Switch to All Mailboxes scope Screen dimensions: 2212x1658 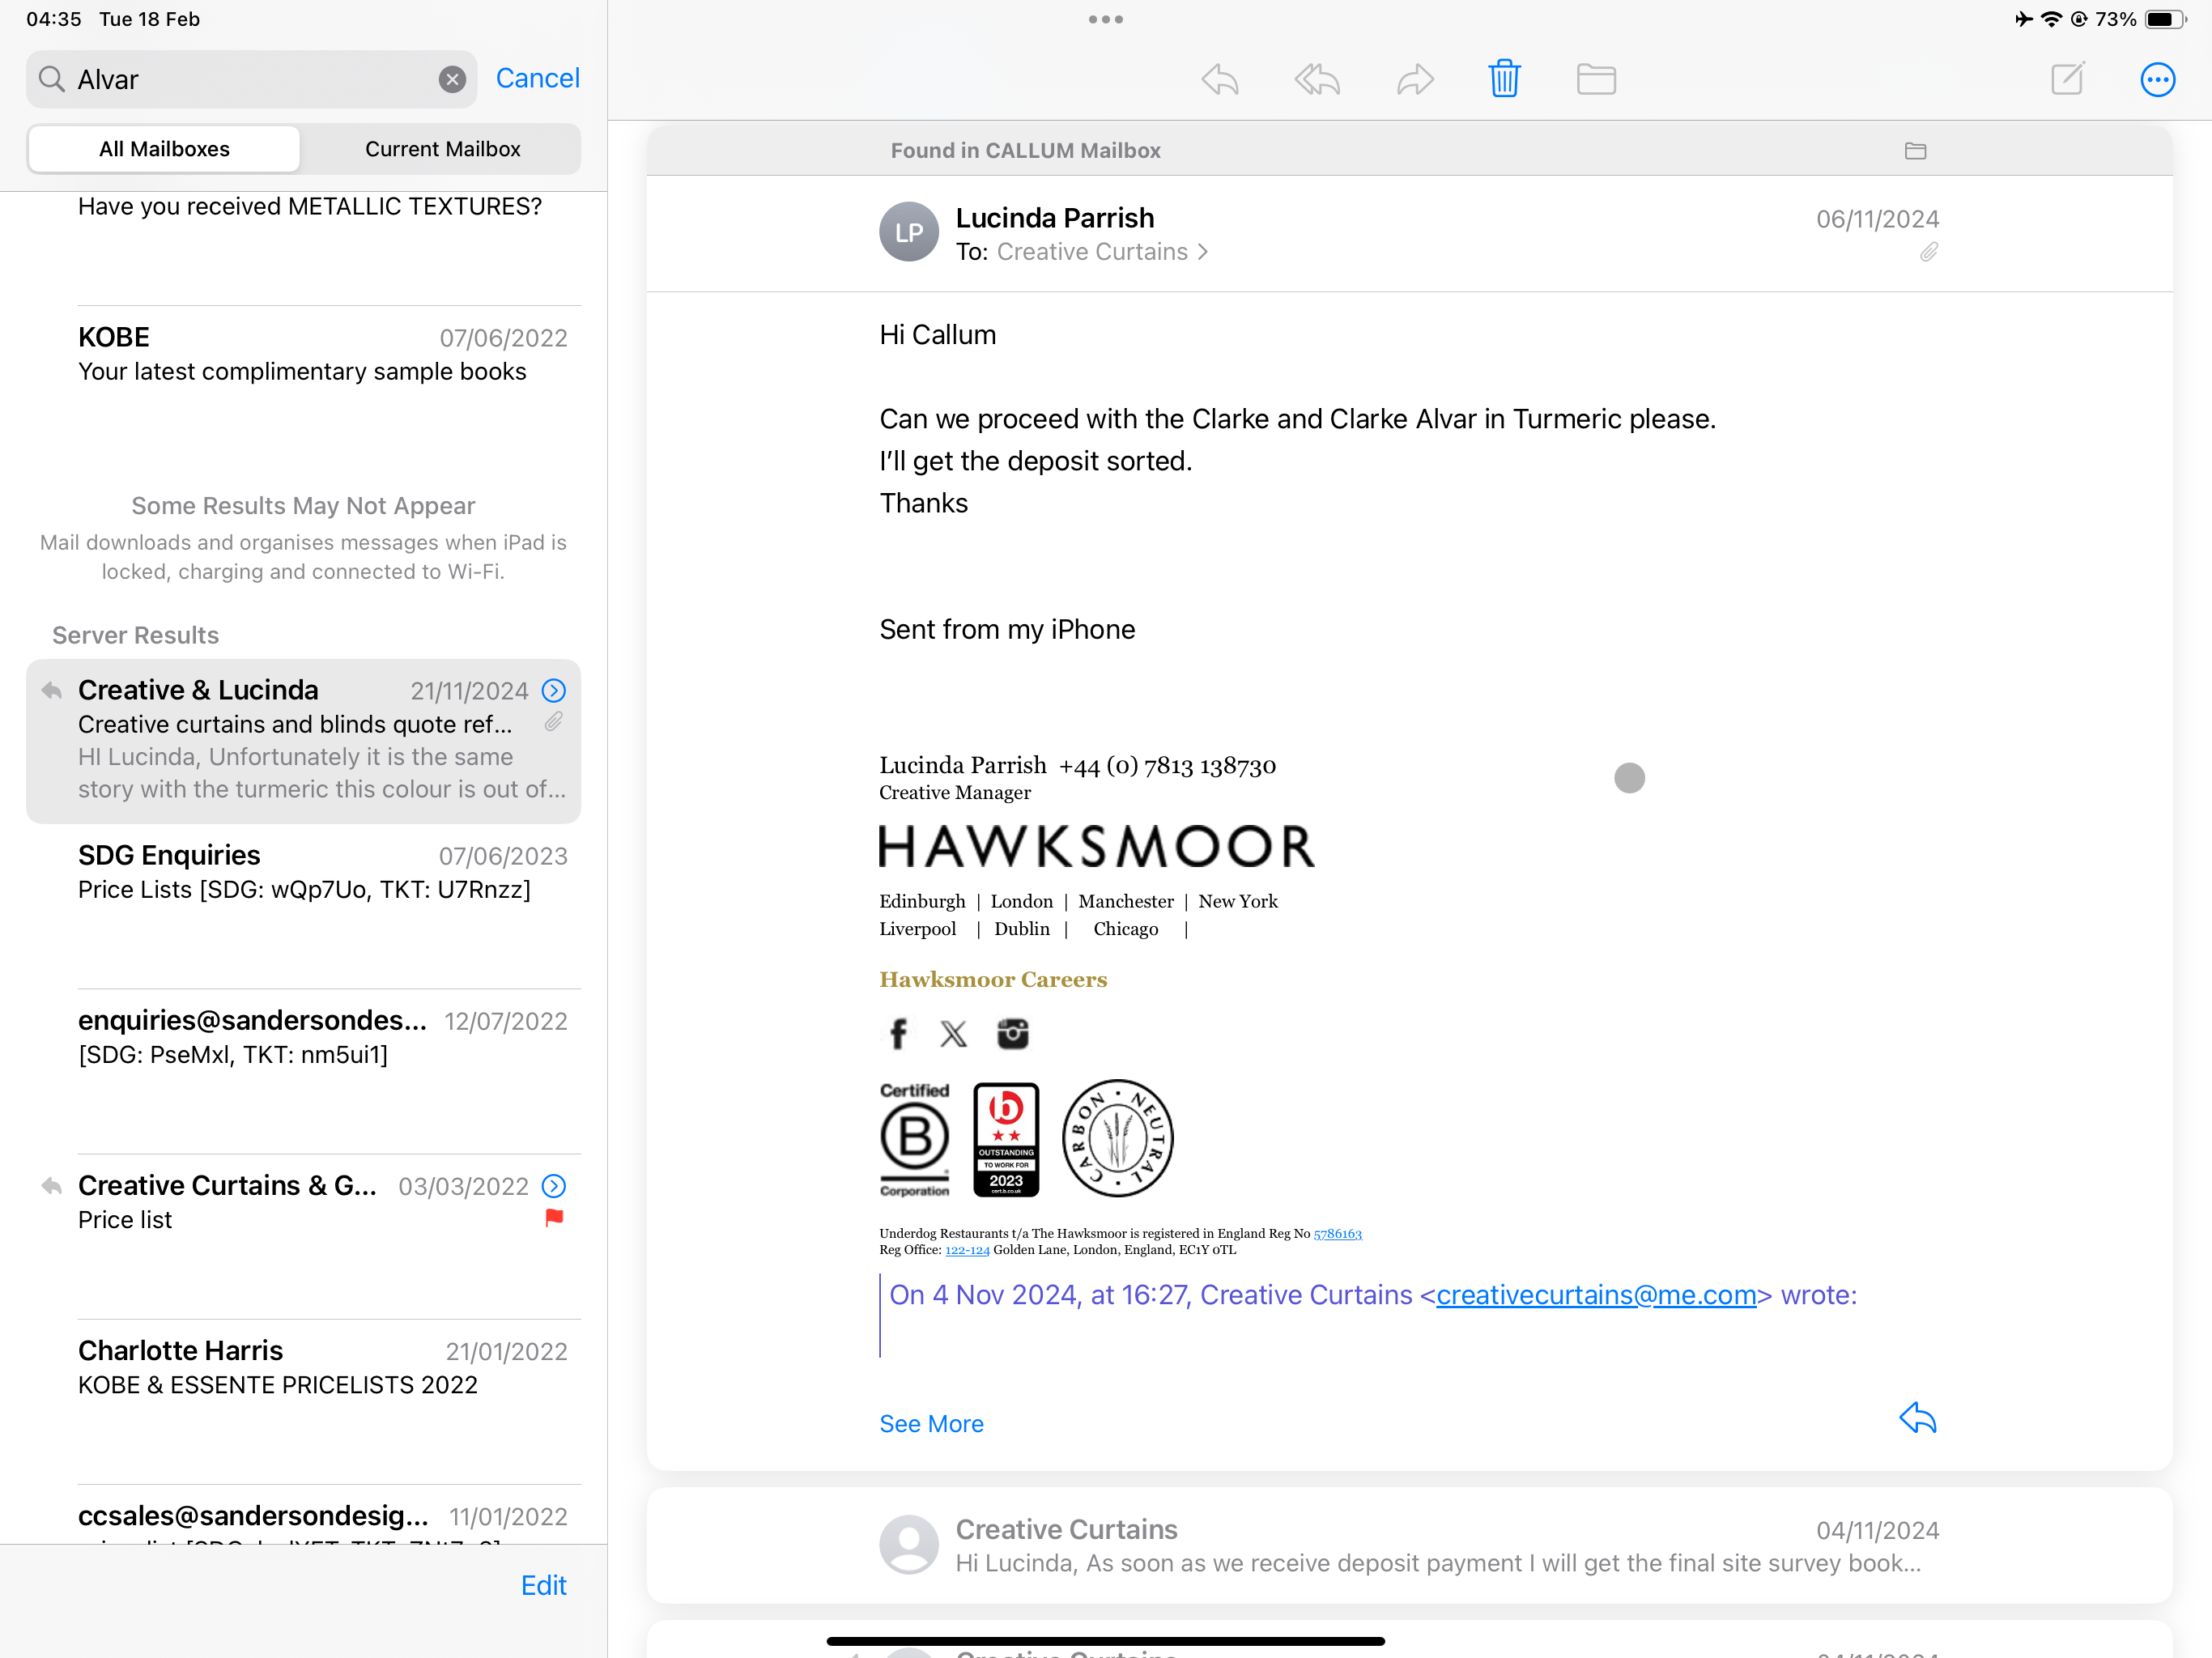[164, 149]
